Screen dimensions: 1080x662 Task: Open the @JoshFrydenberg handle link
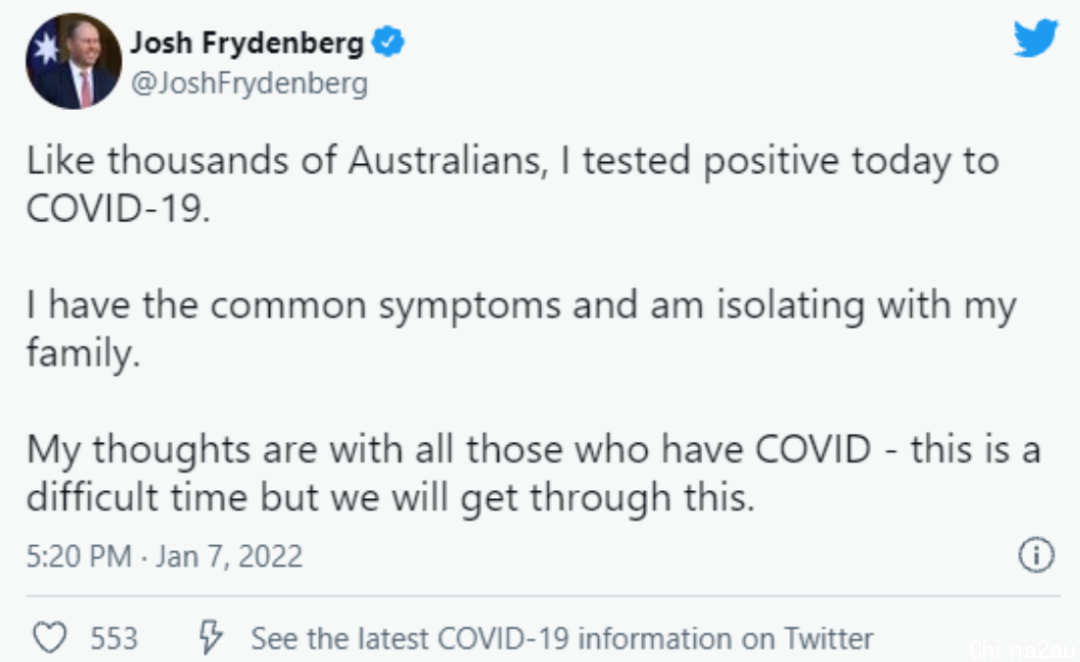click(249, 83)
